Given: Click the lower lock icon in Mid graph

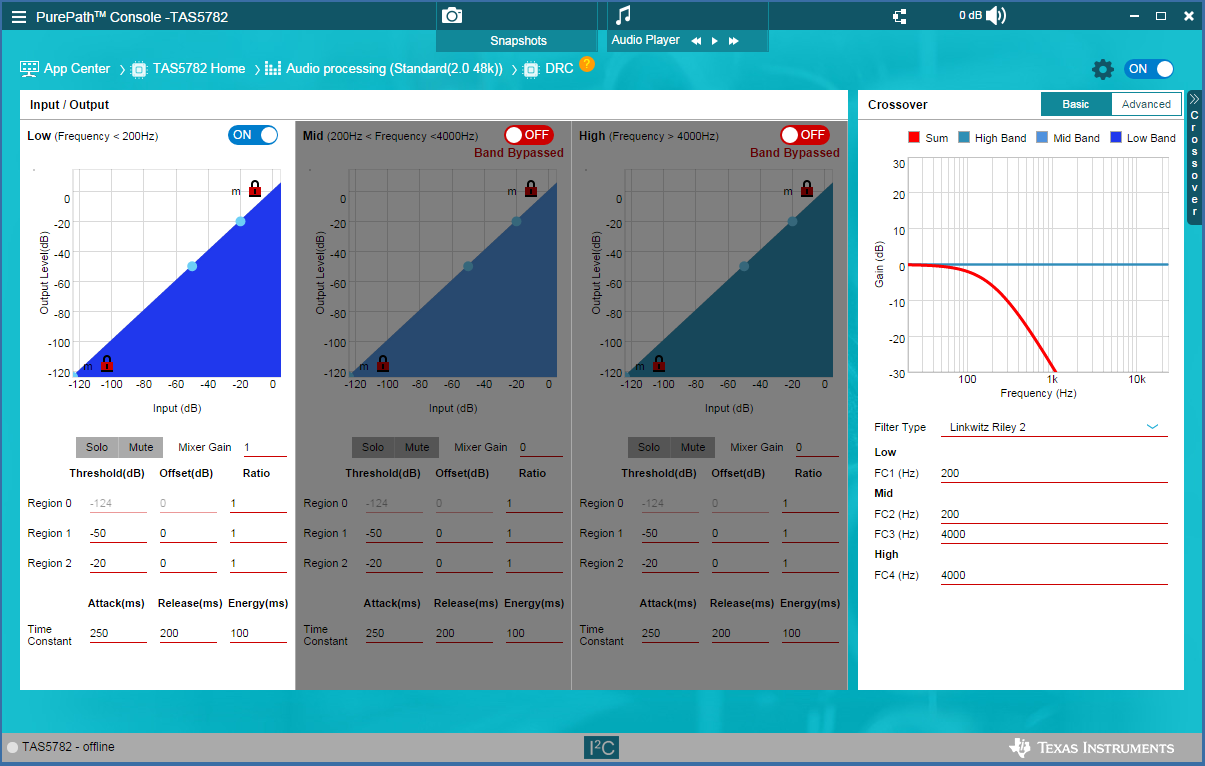Looking at the screenshot, I should [x=382, y=363].
